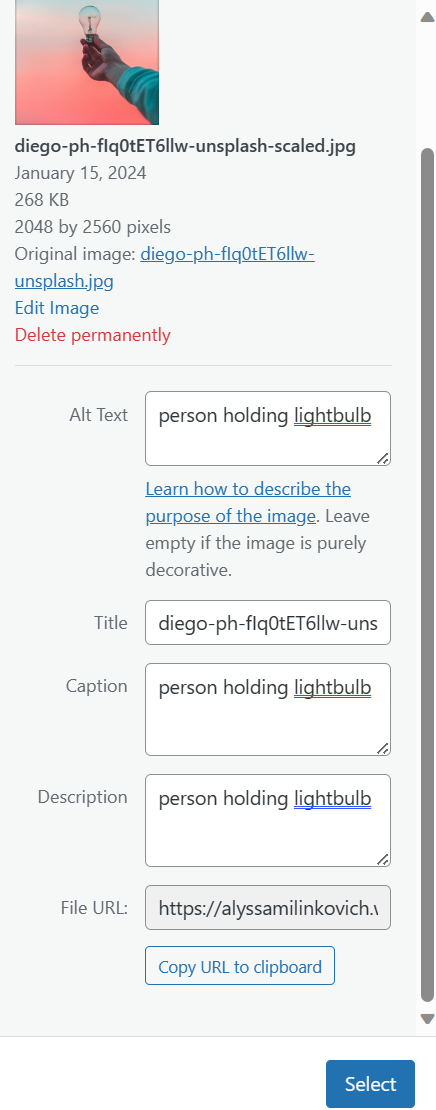
Task: Click the blue Select button
Action: tap(370, 1084)
